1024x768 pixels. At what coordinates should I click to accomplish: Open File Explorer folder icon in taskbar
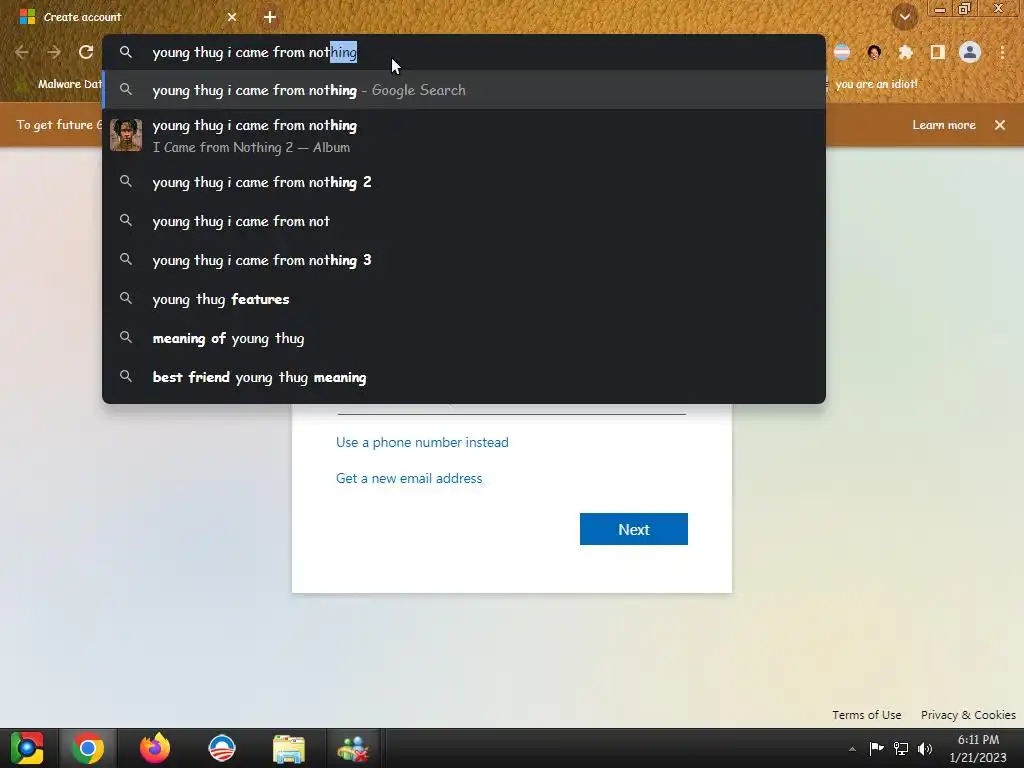[x=289, y=748]
